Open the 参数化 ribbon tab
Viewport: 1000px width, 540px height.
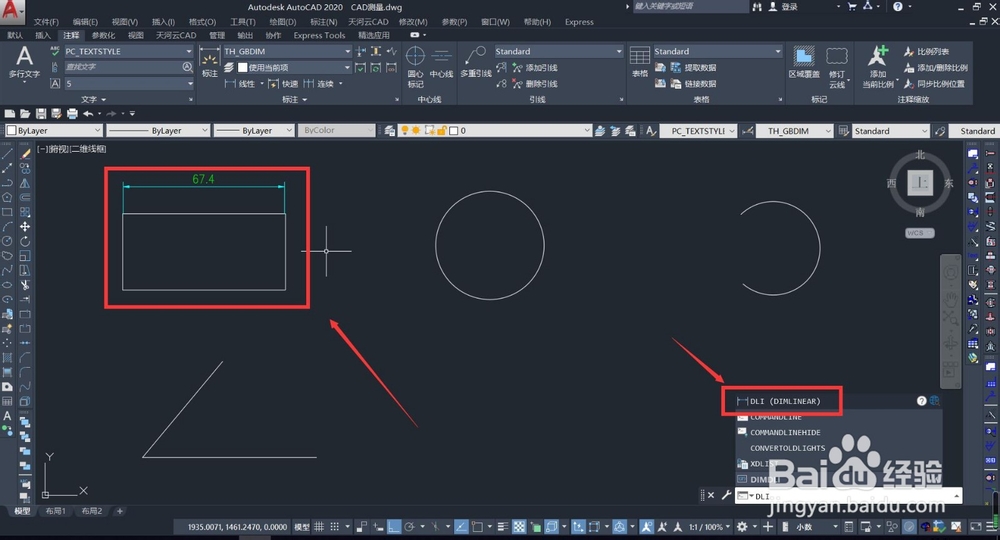pos(103,35)
